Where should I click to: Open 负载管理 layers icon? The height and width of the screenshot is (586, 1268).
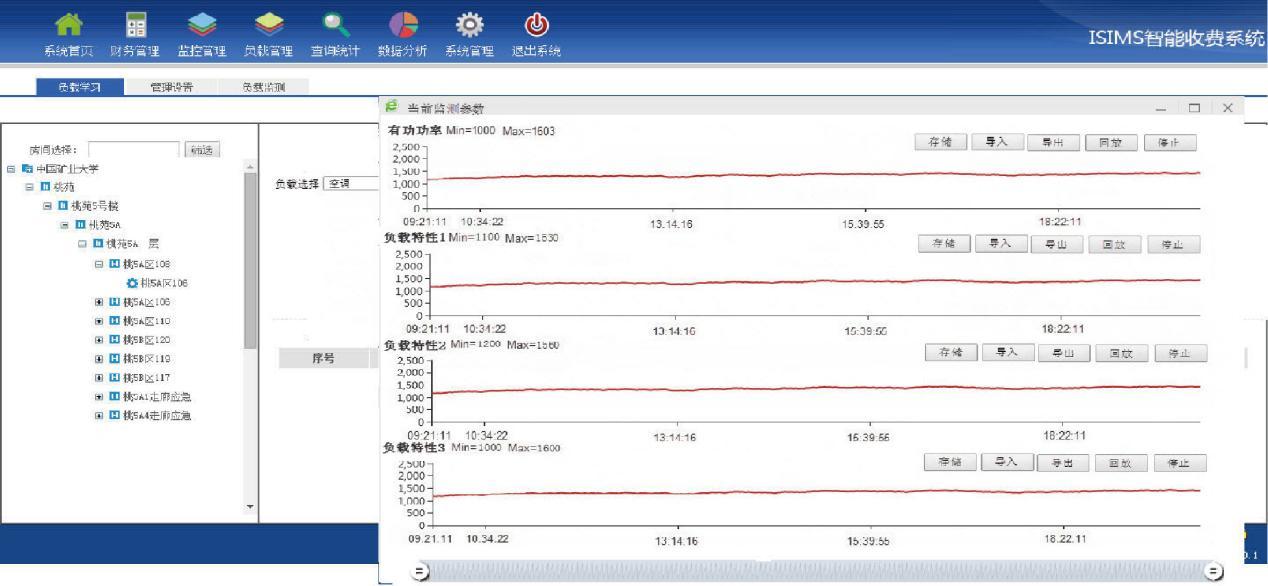tap(265, 24)
